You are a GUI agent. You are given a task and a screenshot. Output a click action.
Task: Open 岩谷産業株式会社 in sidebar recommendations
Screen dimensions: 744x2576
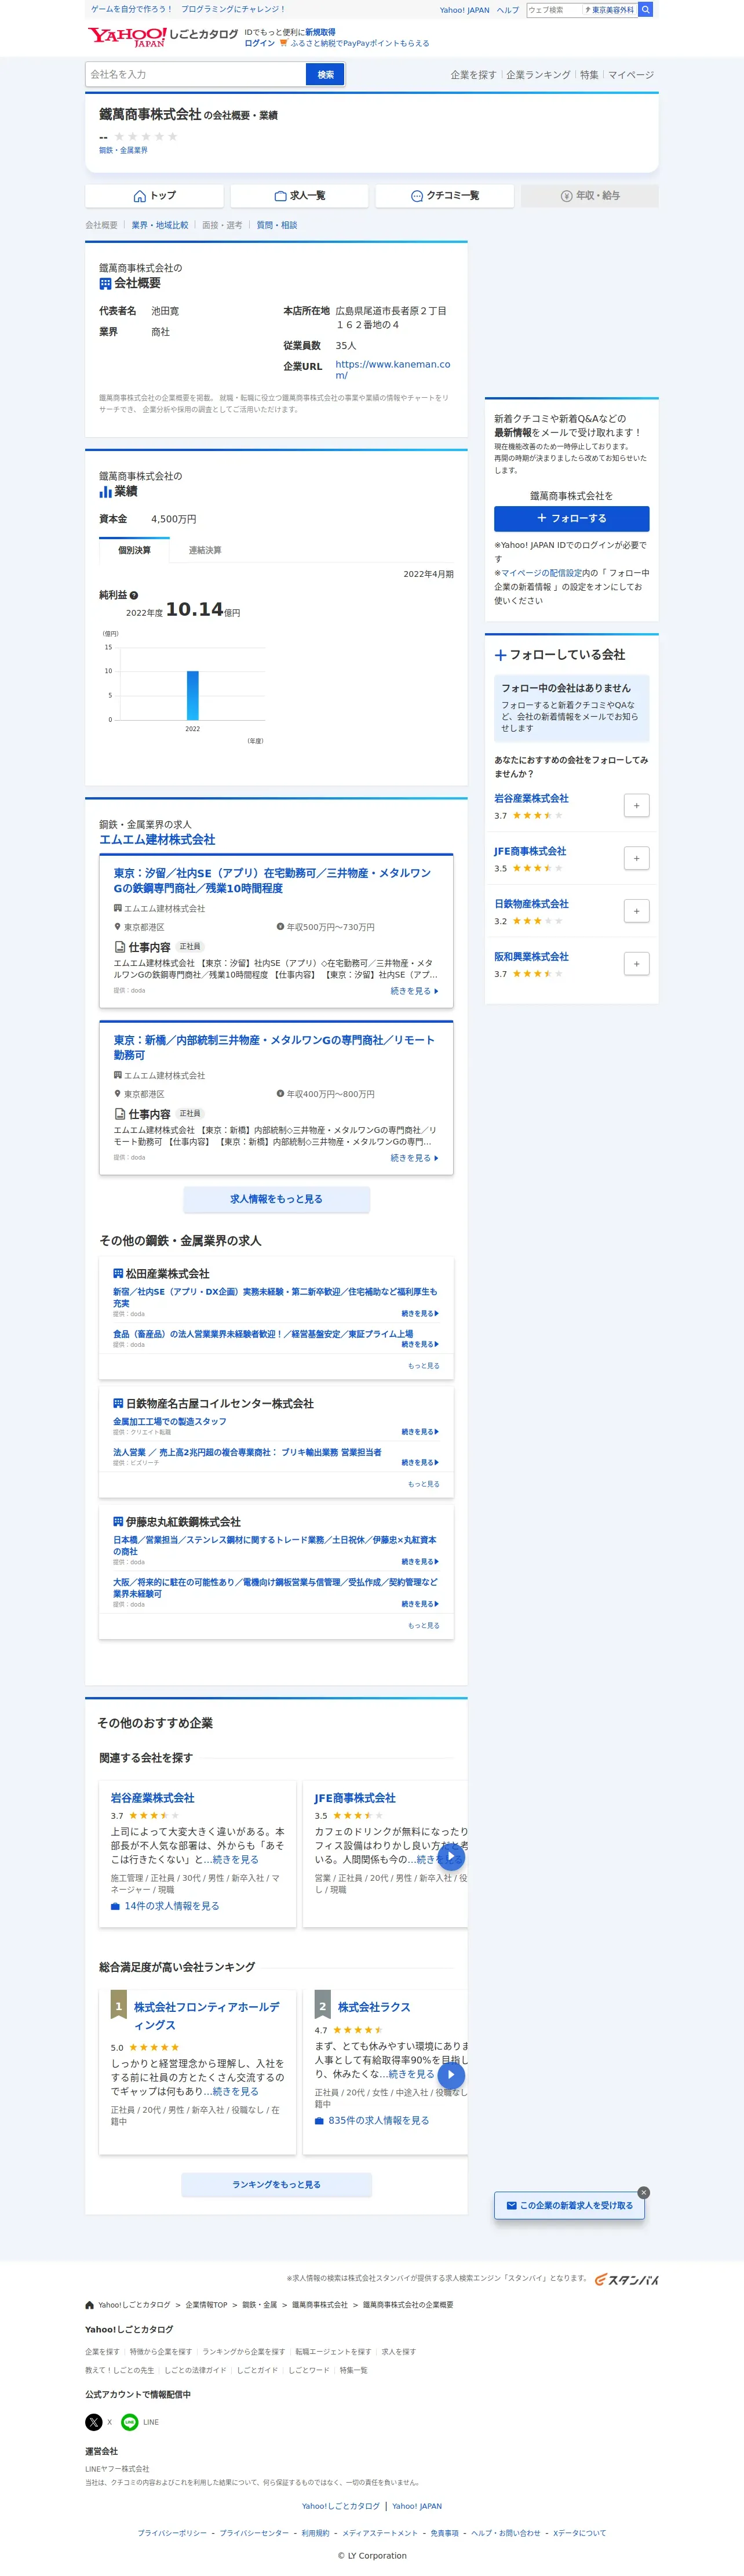(531, 799)
